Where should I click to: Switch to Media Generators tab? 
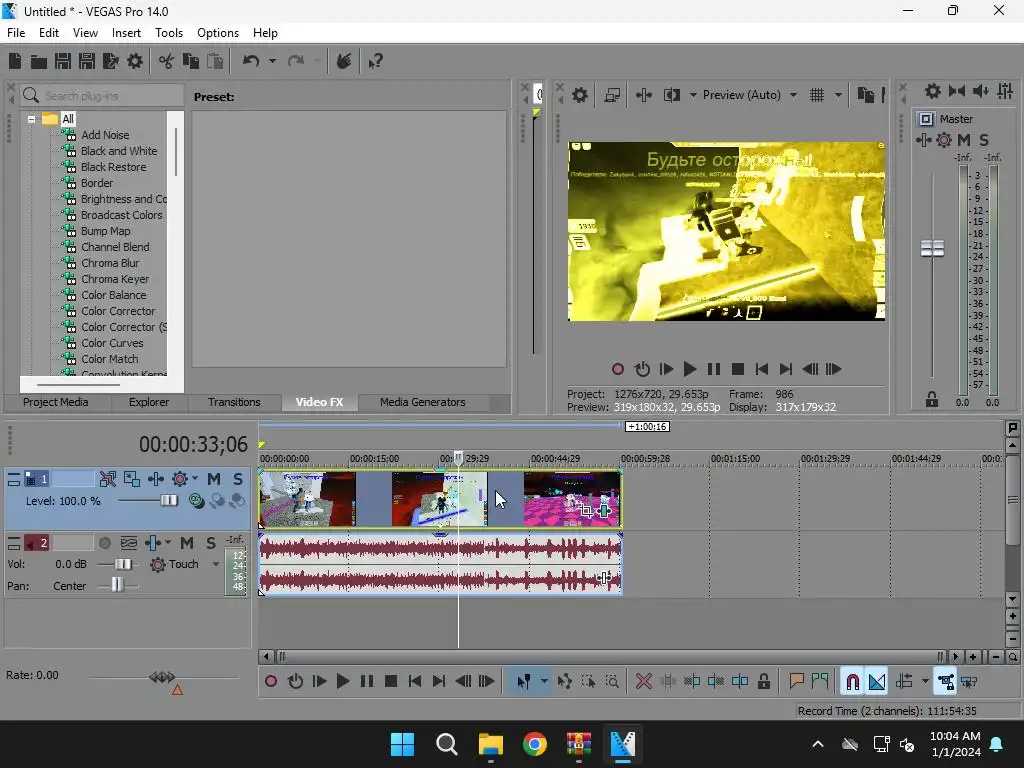click(x=423, y=402)
